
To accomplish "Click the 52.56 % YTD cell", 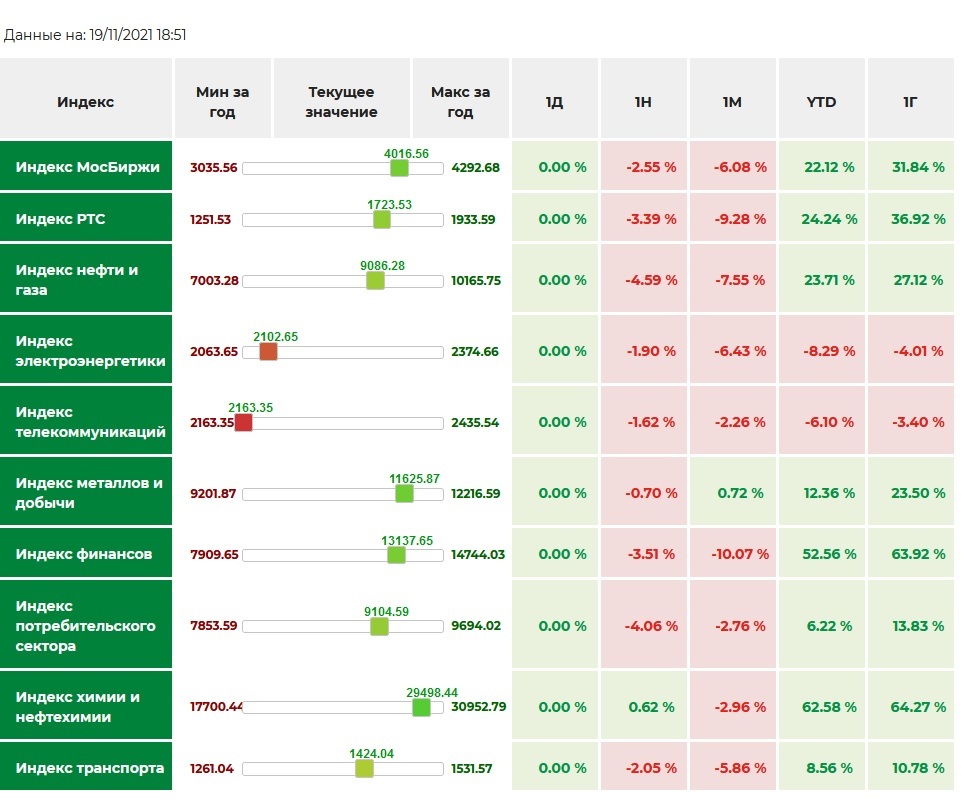I will [x=821, y=554].
